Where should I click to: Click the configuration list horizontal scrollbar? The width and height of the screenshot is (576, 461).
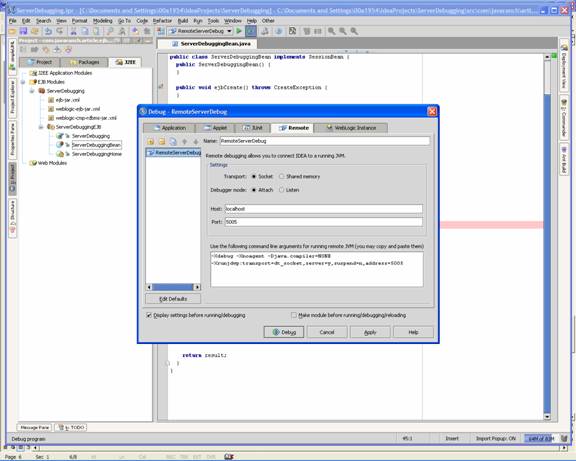click(173, 287)
